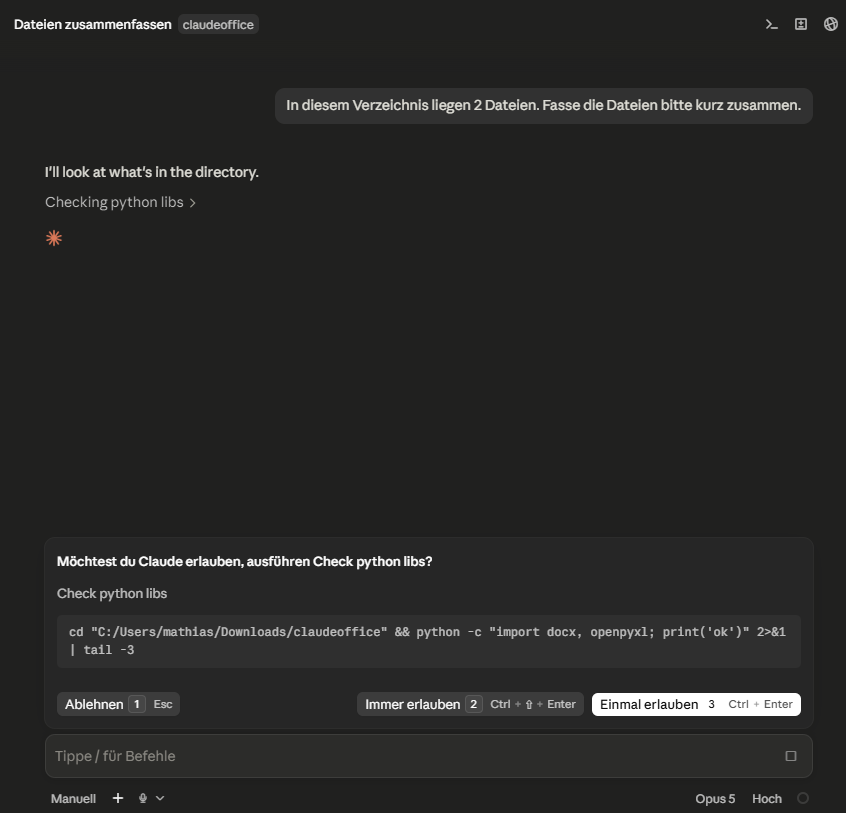Click the microphone icon
The width and height of the screenshot is (846, 813).
point(143,798)
